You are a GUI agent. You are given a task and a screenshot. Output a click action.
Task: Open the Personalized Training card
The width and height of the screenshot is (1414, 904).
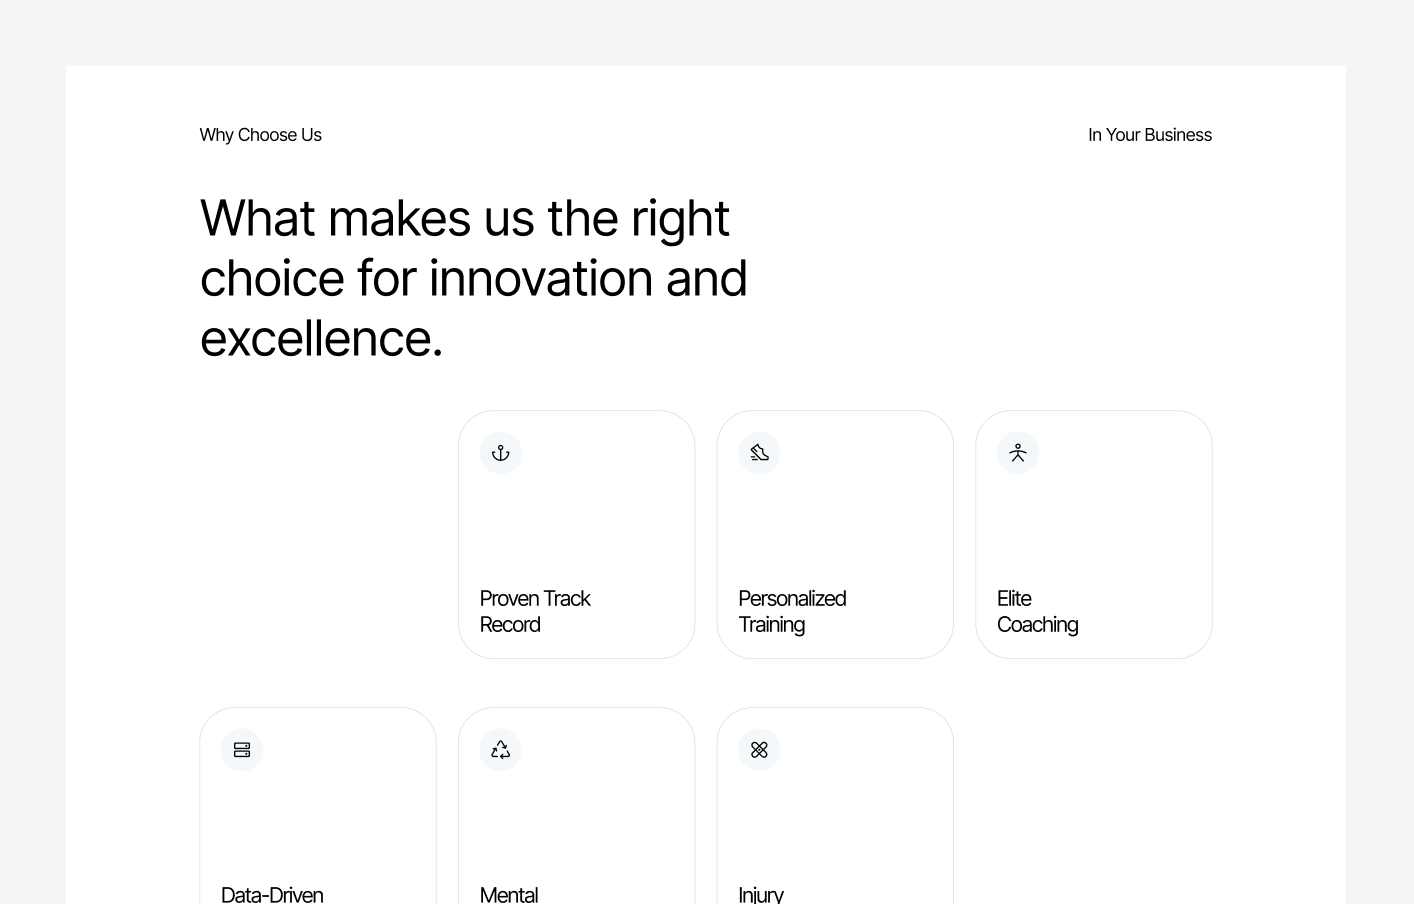point(835,534)
